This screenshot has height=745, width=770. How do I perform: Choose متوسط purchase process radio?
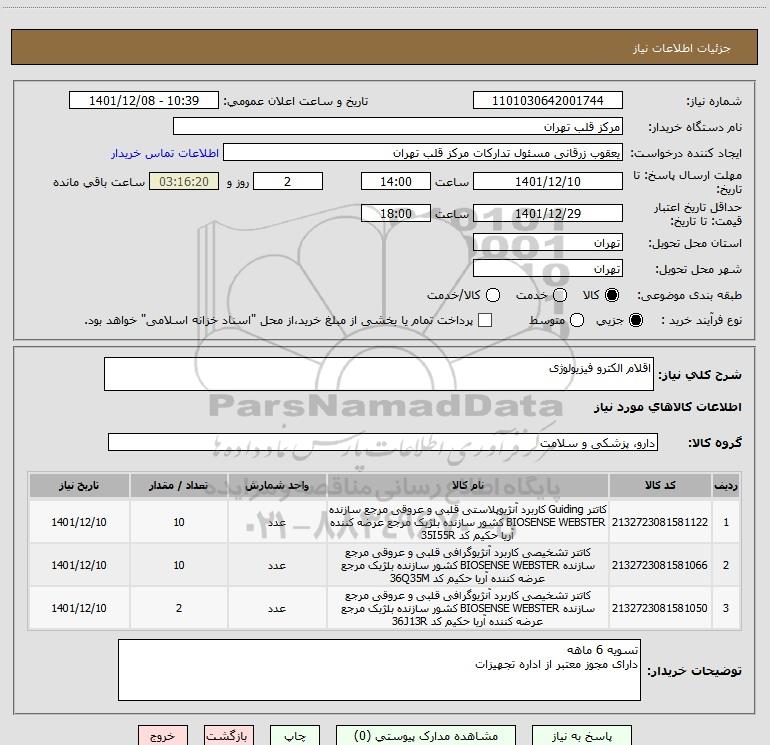[x=577, y=320]
